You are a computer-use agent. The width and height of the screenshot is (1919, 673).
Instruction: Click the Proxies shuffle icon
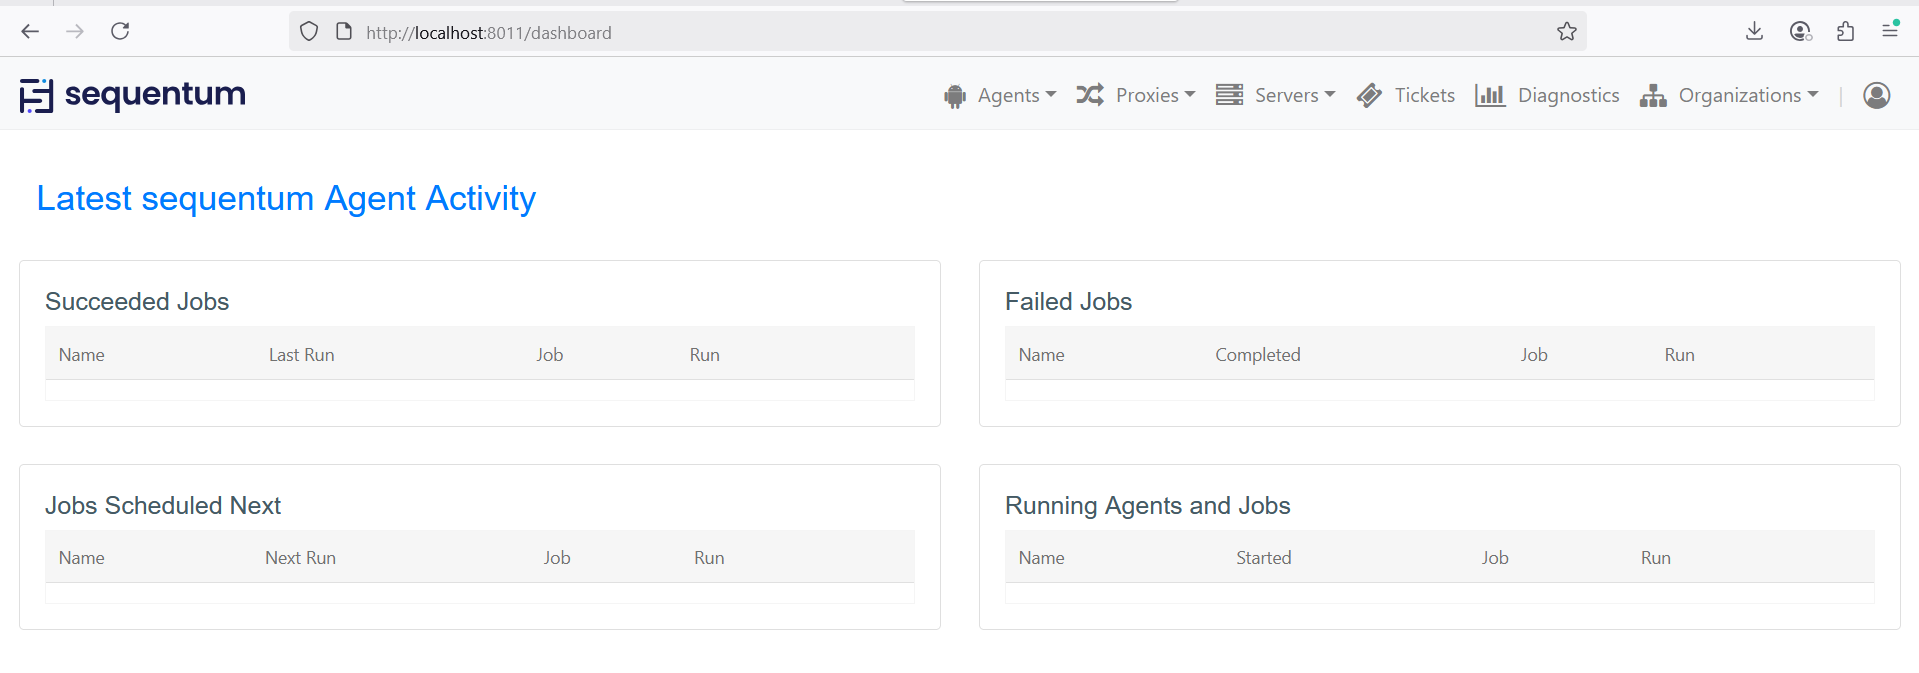(1089, 95)
